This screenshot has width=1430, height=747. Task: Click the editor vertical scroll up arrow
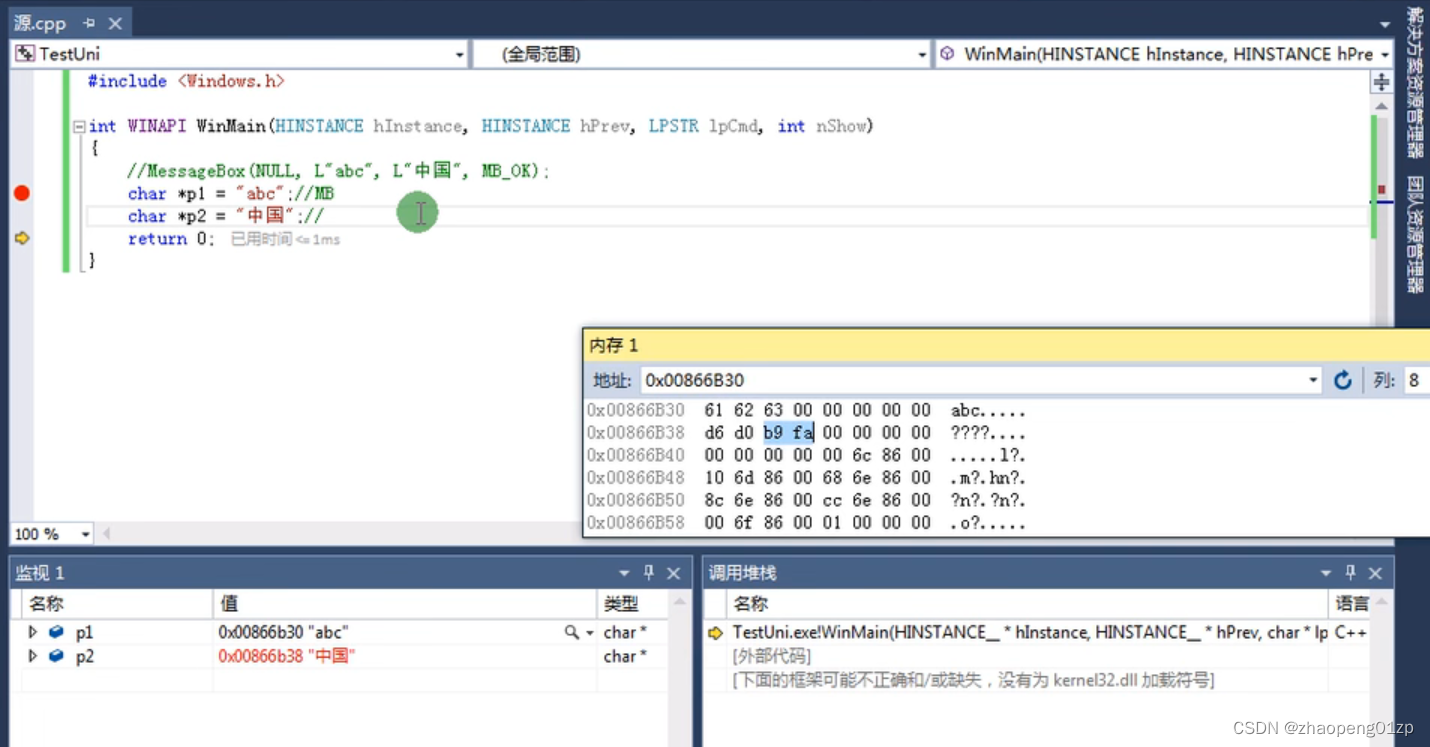pos(1381,106)
